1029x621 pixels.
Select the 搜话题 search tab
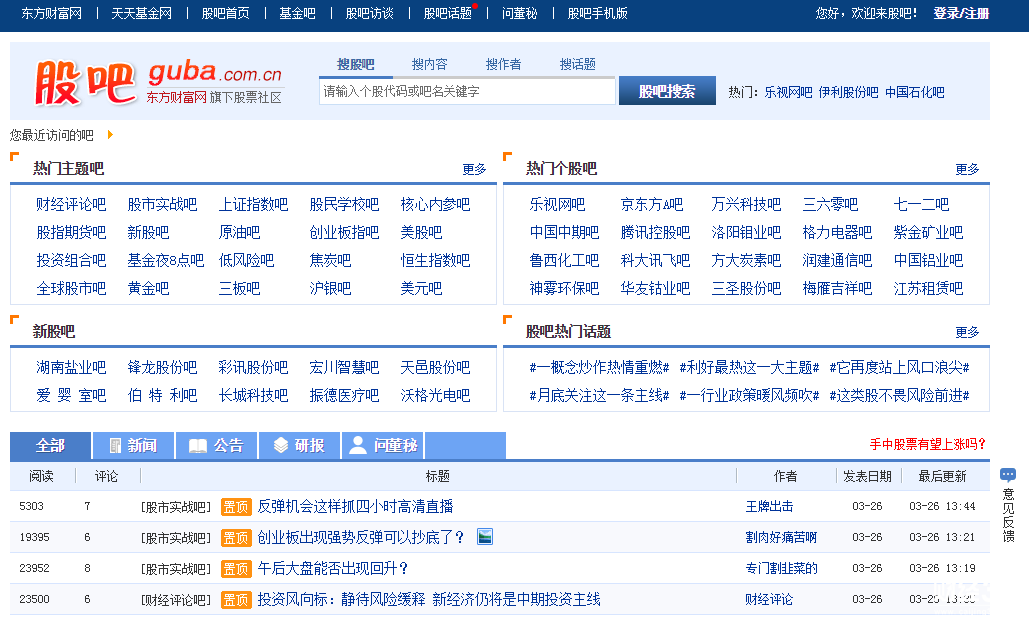pyautogui.click(x=578, y=64)
